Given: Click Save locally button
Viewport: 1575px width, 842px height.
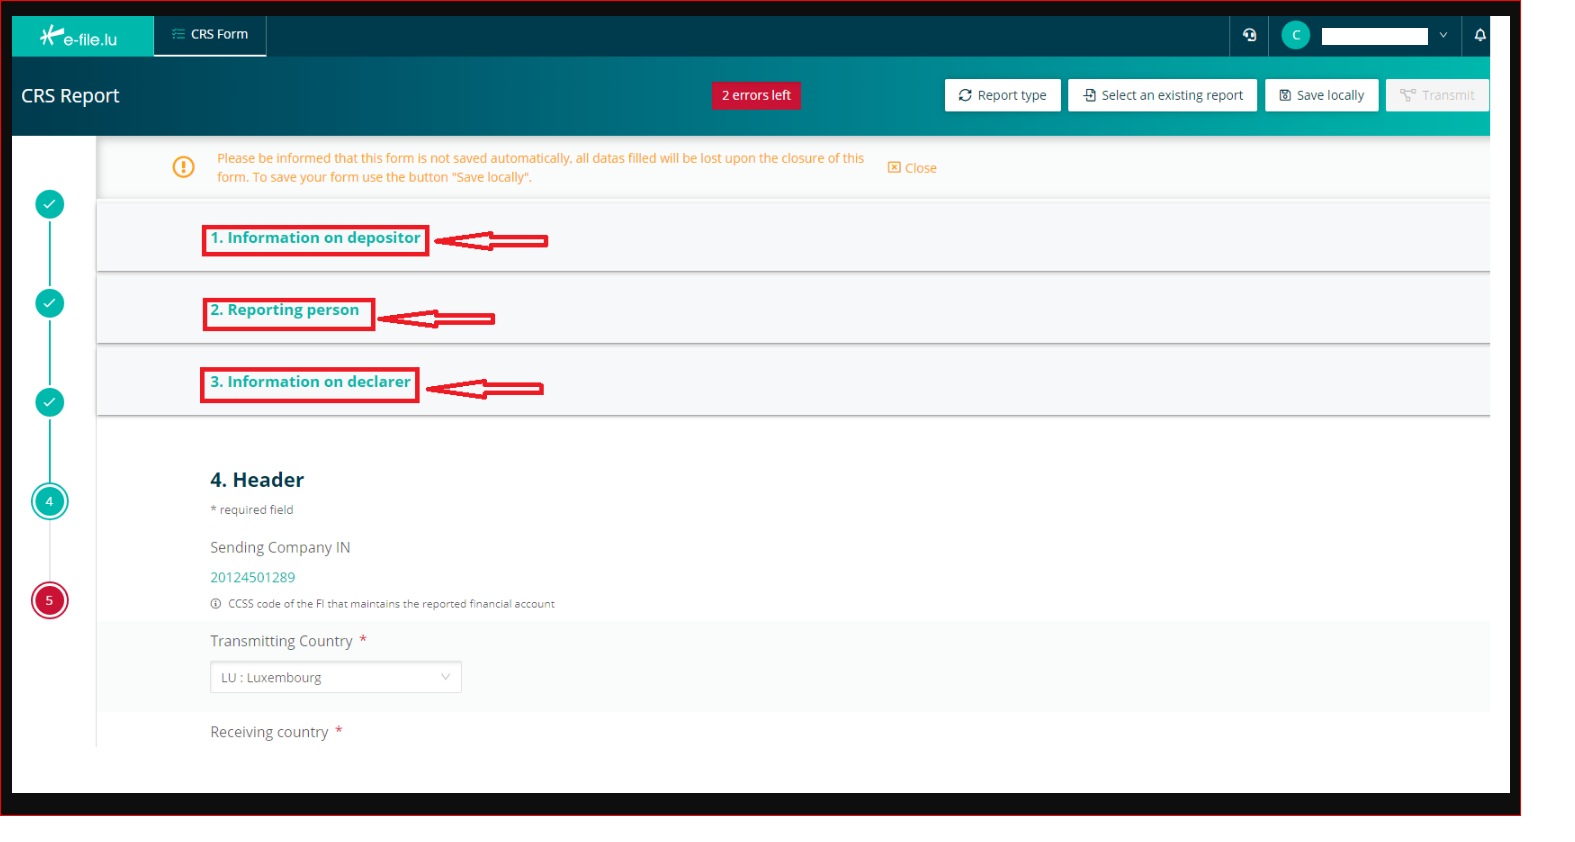Looking at the screenshot, I should tap(1321, 95).
